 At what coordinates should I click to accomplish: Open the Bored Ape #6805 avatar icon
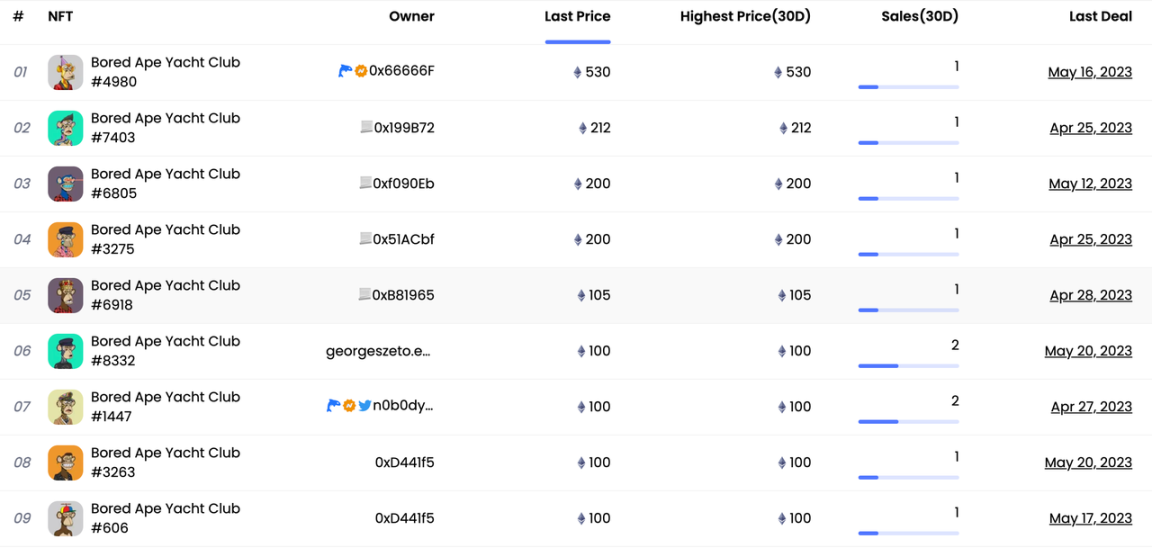coord(65,184)
